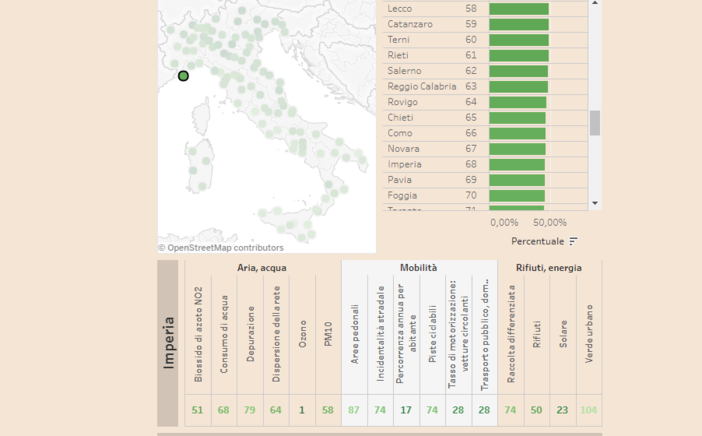The image size is (702, 436).
Task: Click the Percorrenza annua value 17
Action: pos(406,410)
